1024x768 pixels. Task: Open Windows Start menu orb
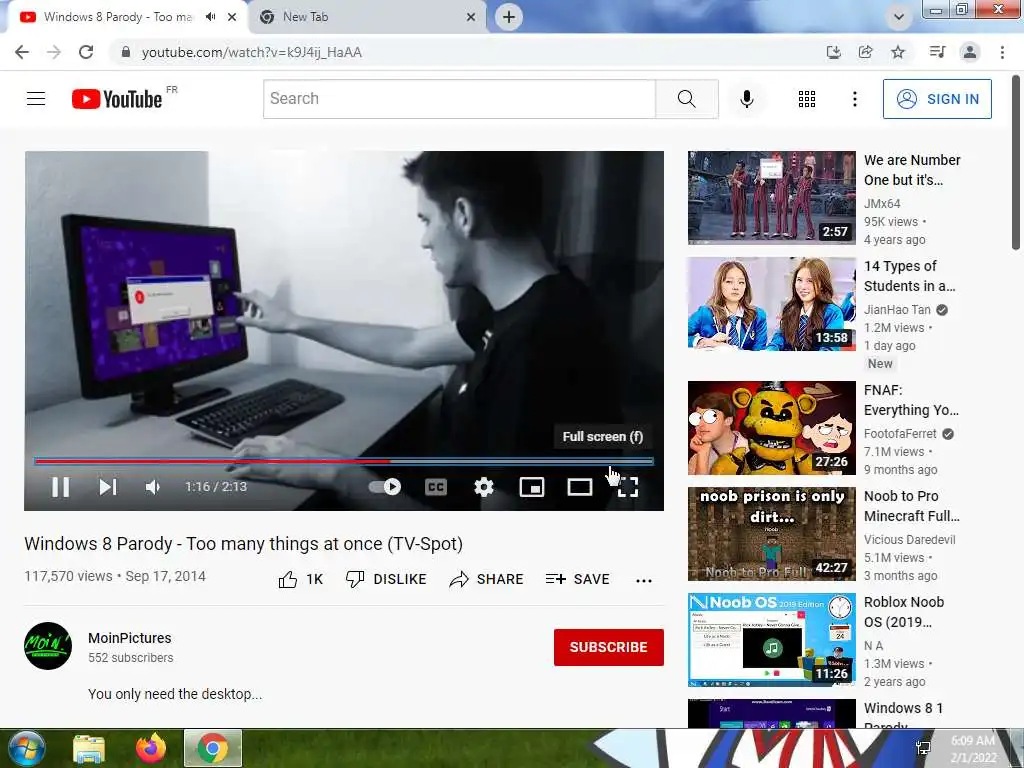[x=25, y=748]
